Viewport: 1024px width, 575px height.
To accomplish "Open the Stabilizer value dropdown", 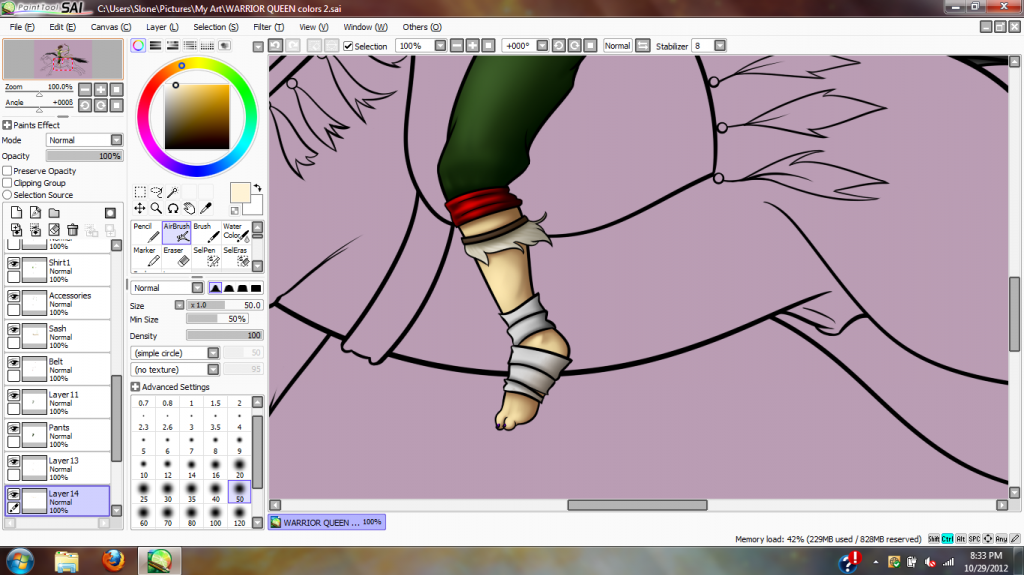I will coord(720,46).
